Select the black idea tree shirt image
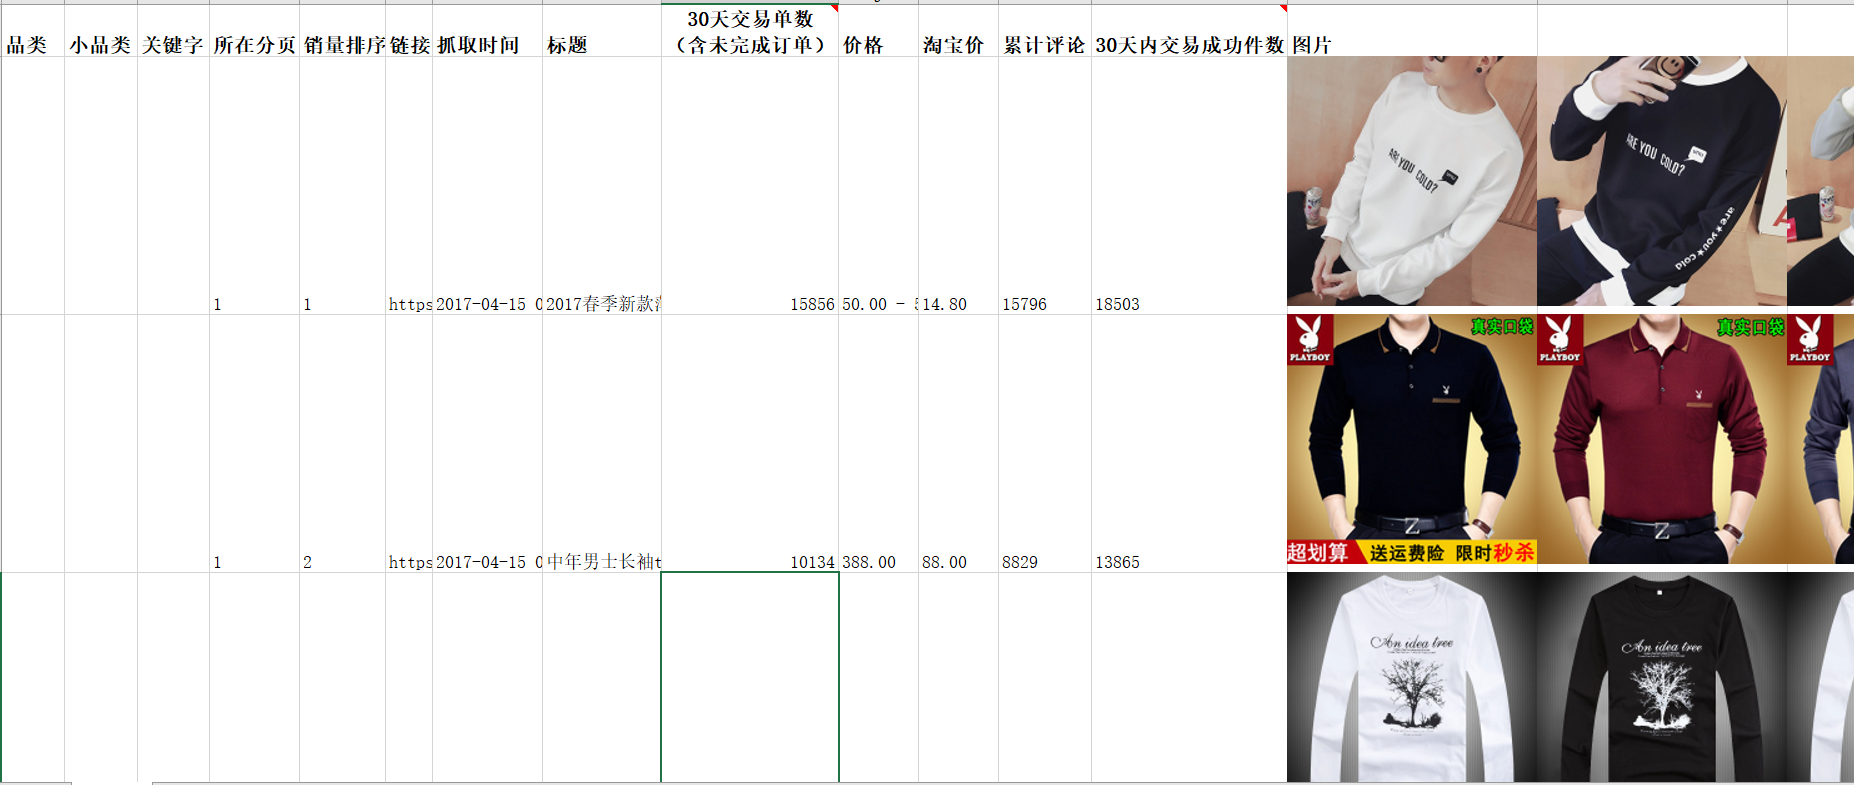The height and width of the screenshot is (786, 1854). point(1662,677)
